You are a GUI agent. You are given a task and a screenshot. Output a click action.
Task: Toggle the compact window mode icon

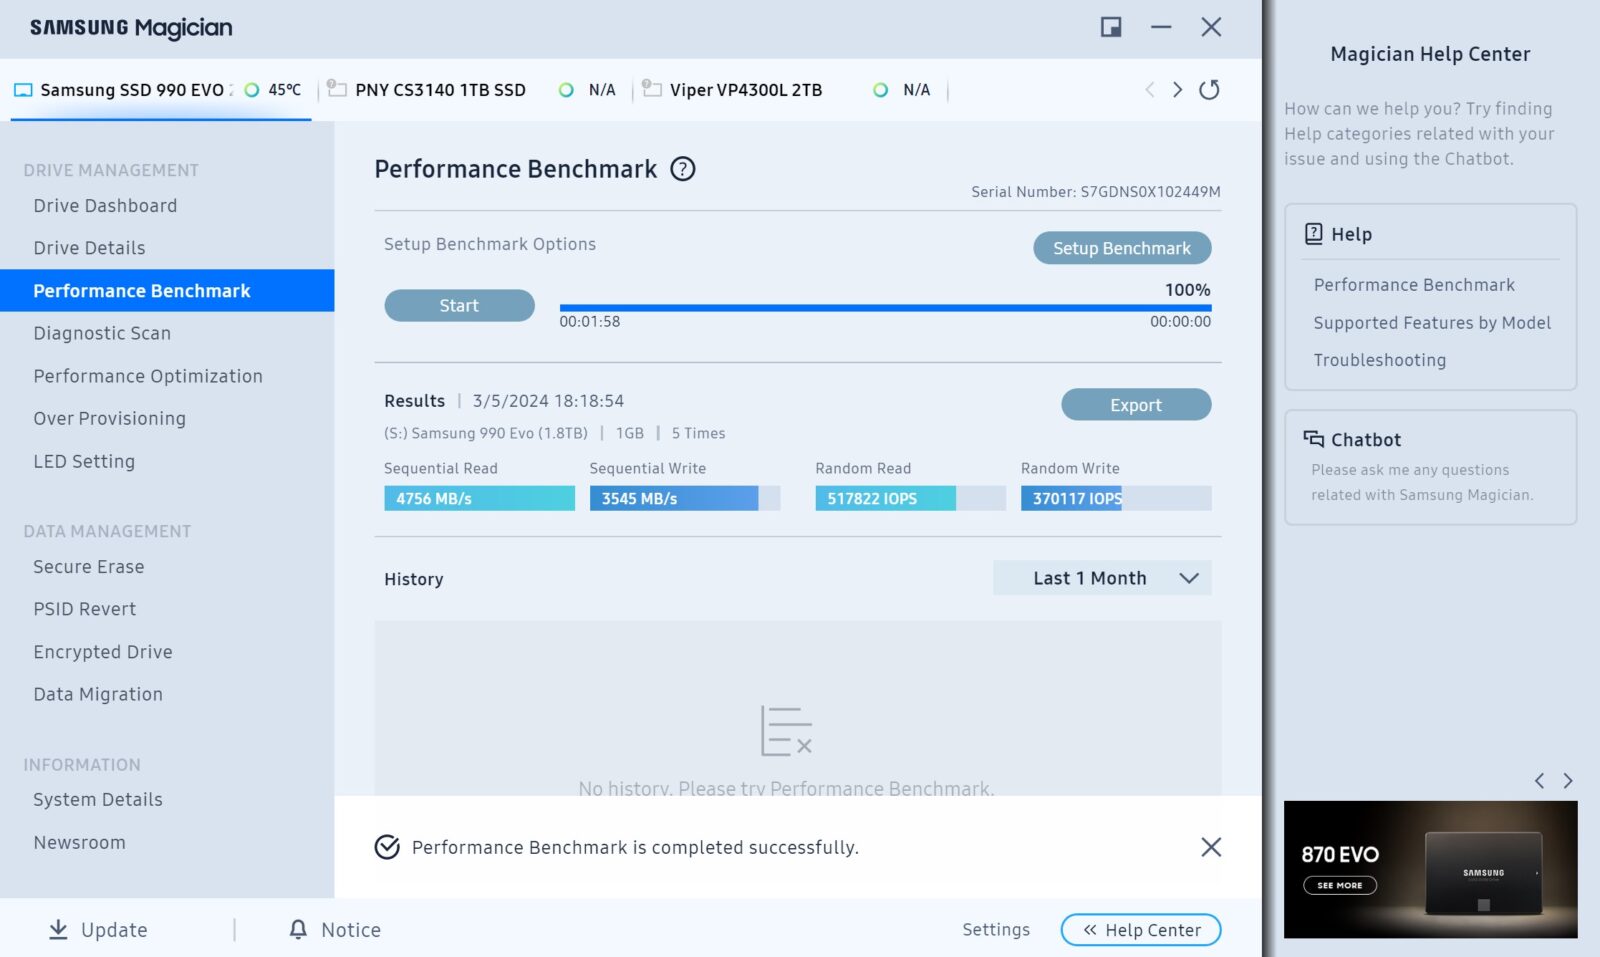pyautogui.click(x=1110, y=27)
